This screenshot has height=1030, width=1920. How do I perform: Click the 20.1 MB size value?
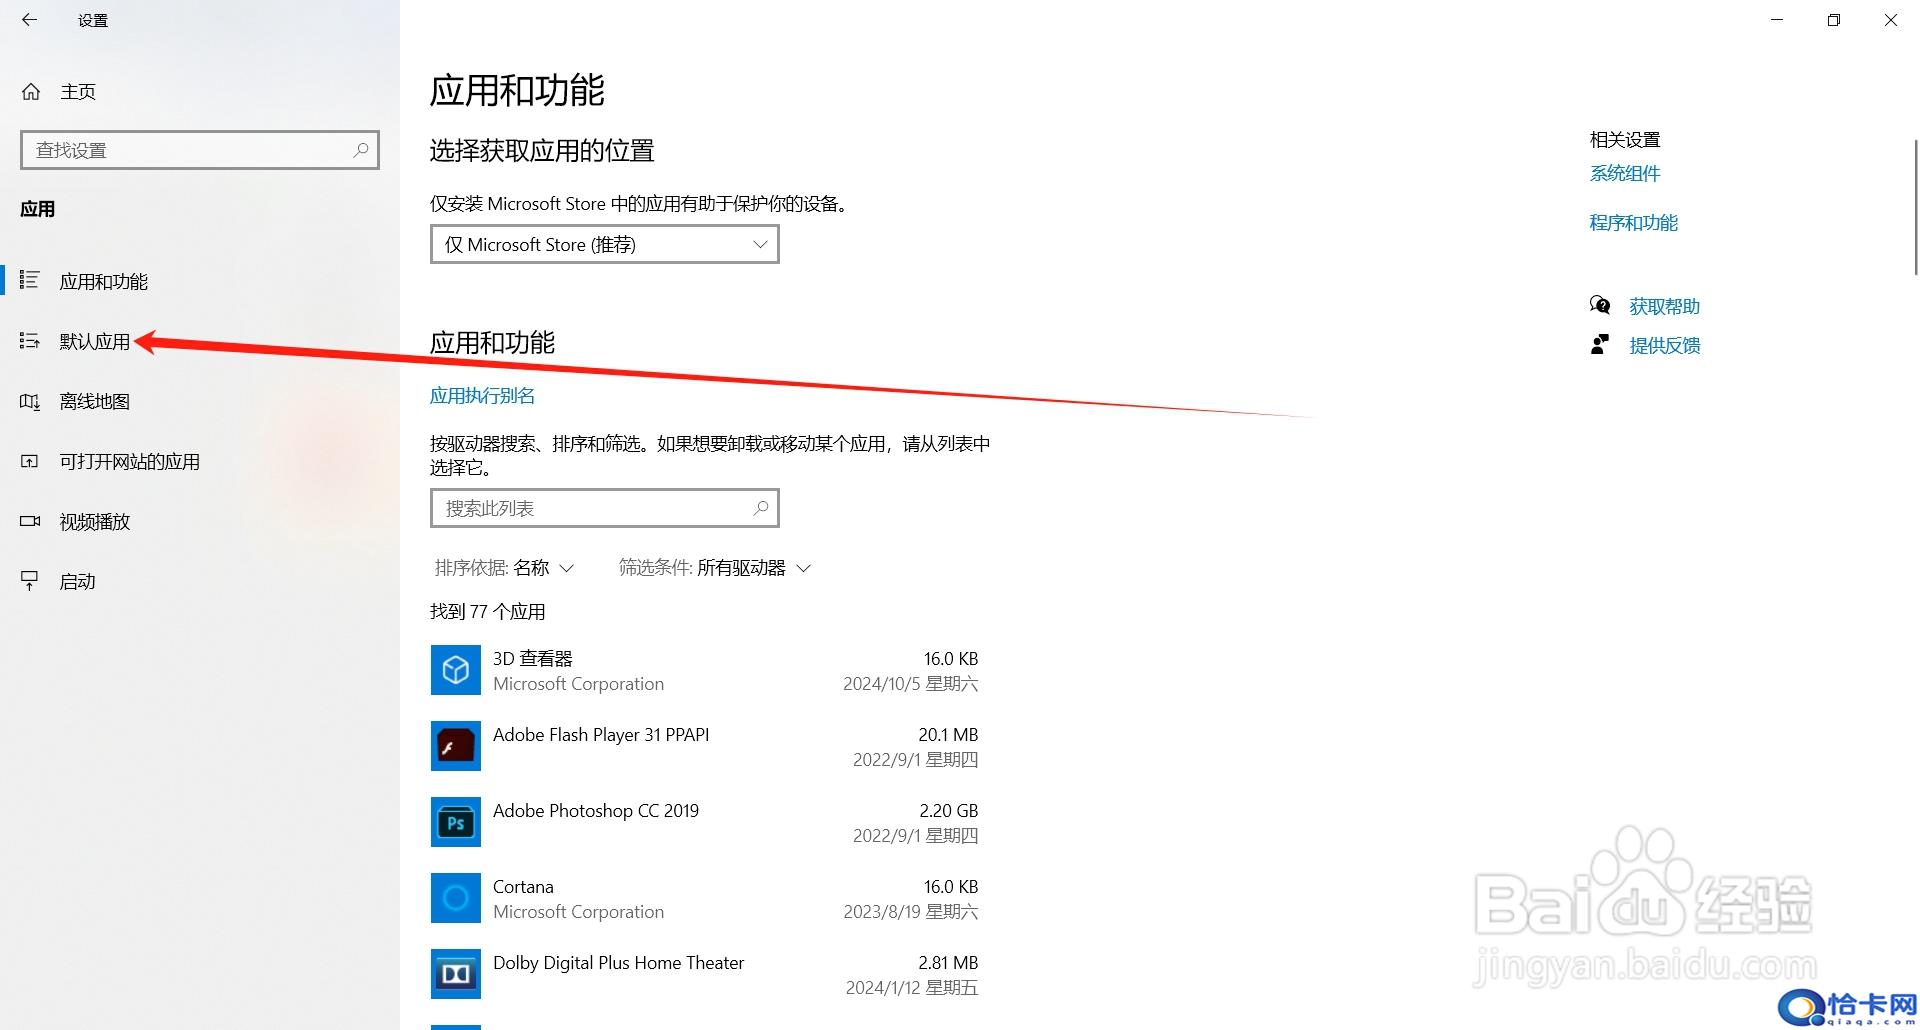point(948,735)
